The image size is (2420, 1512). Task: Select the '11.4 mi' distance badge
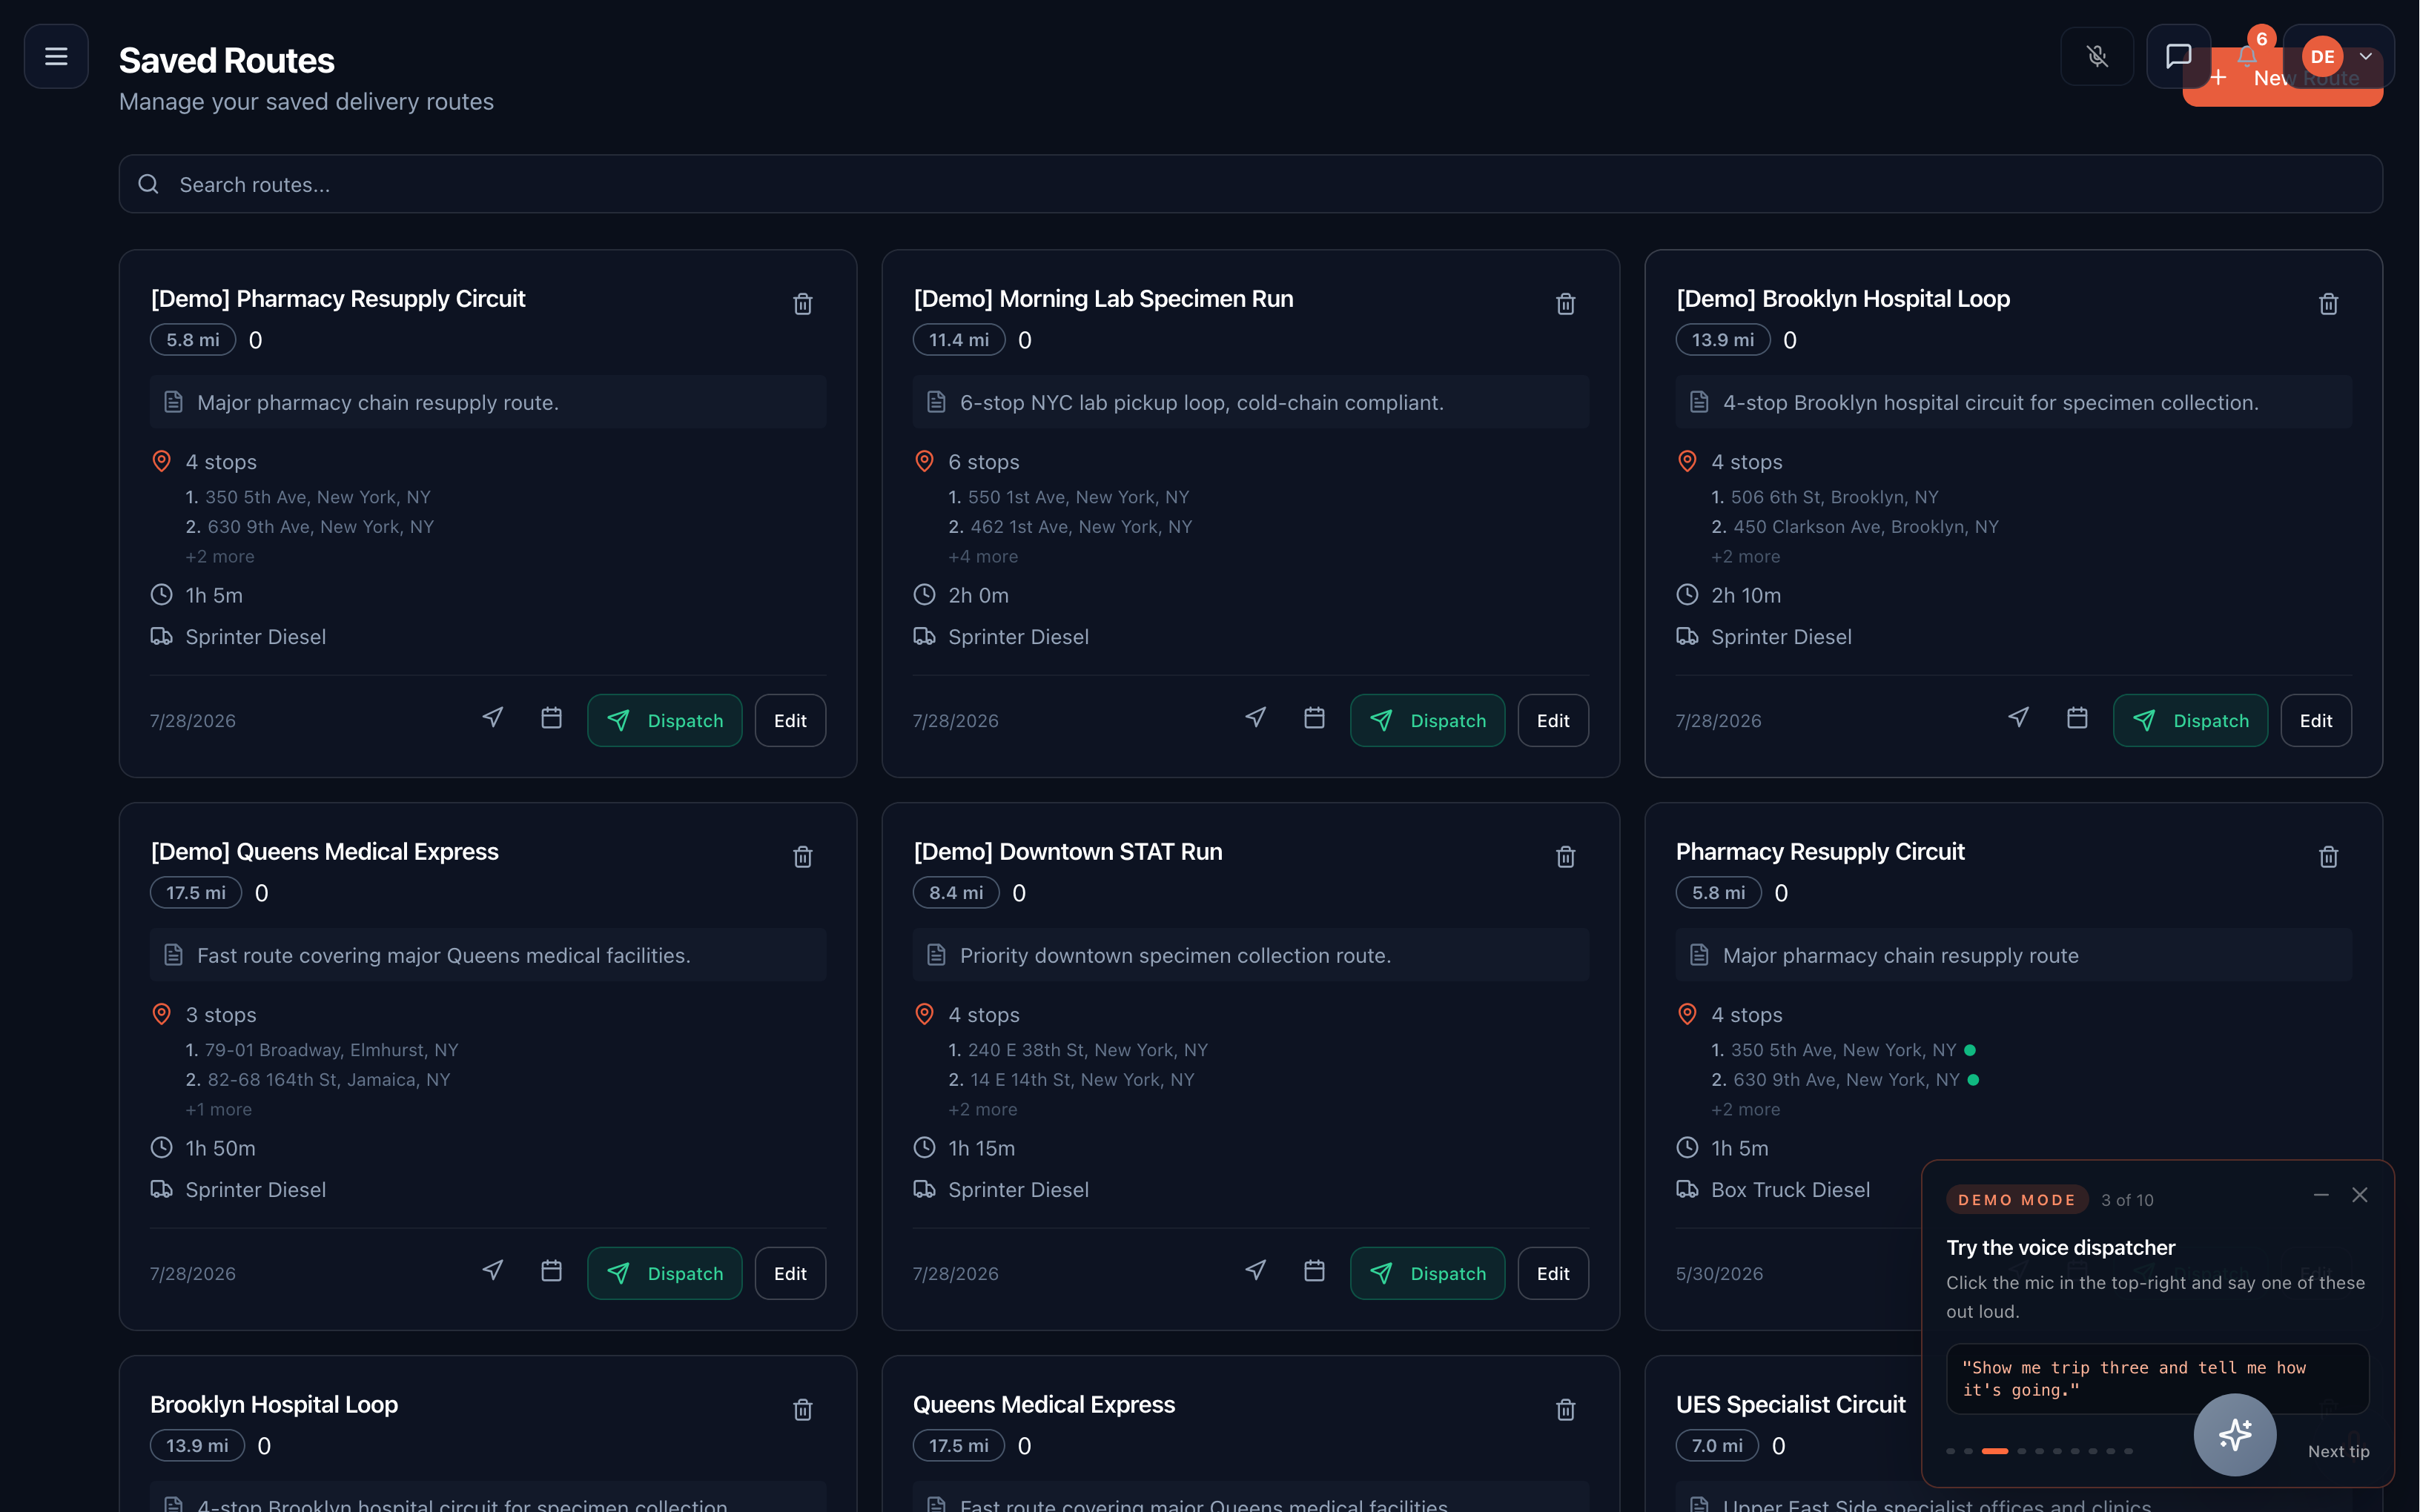pyautogui.click(x=959, y=340)
